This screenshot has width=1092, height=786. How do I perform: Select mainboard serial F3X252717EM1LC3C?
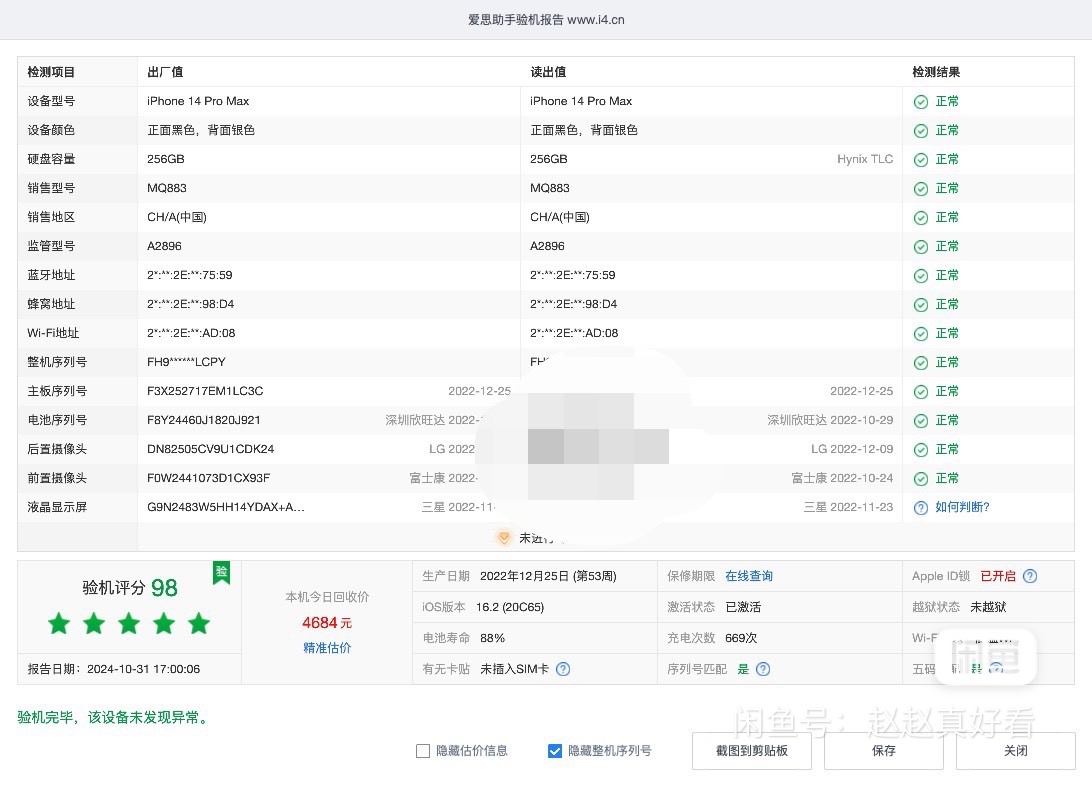coord(205,391)
